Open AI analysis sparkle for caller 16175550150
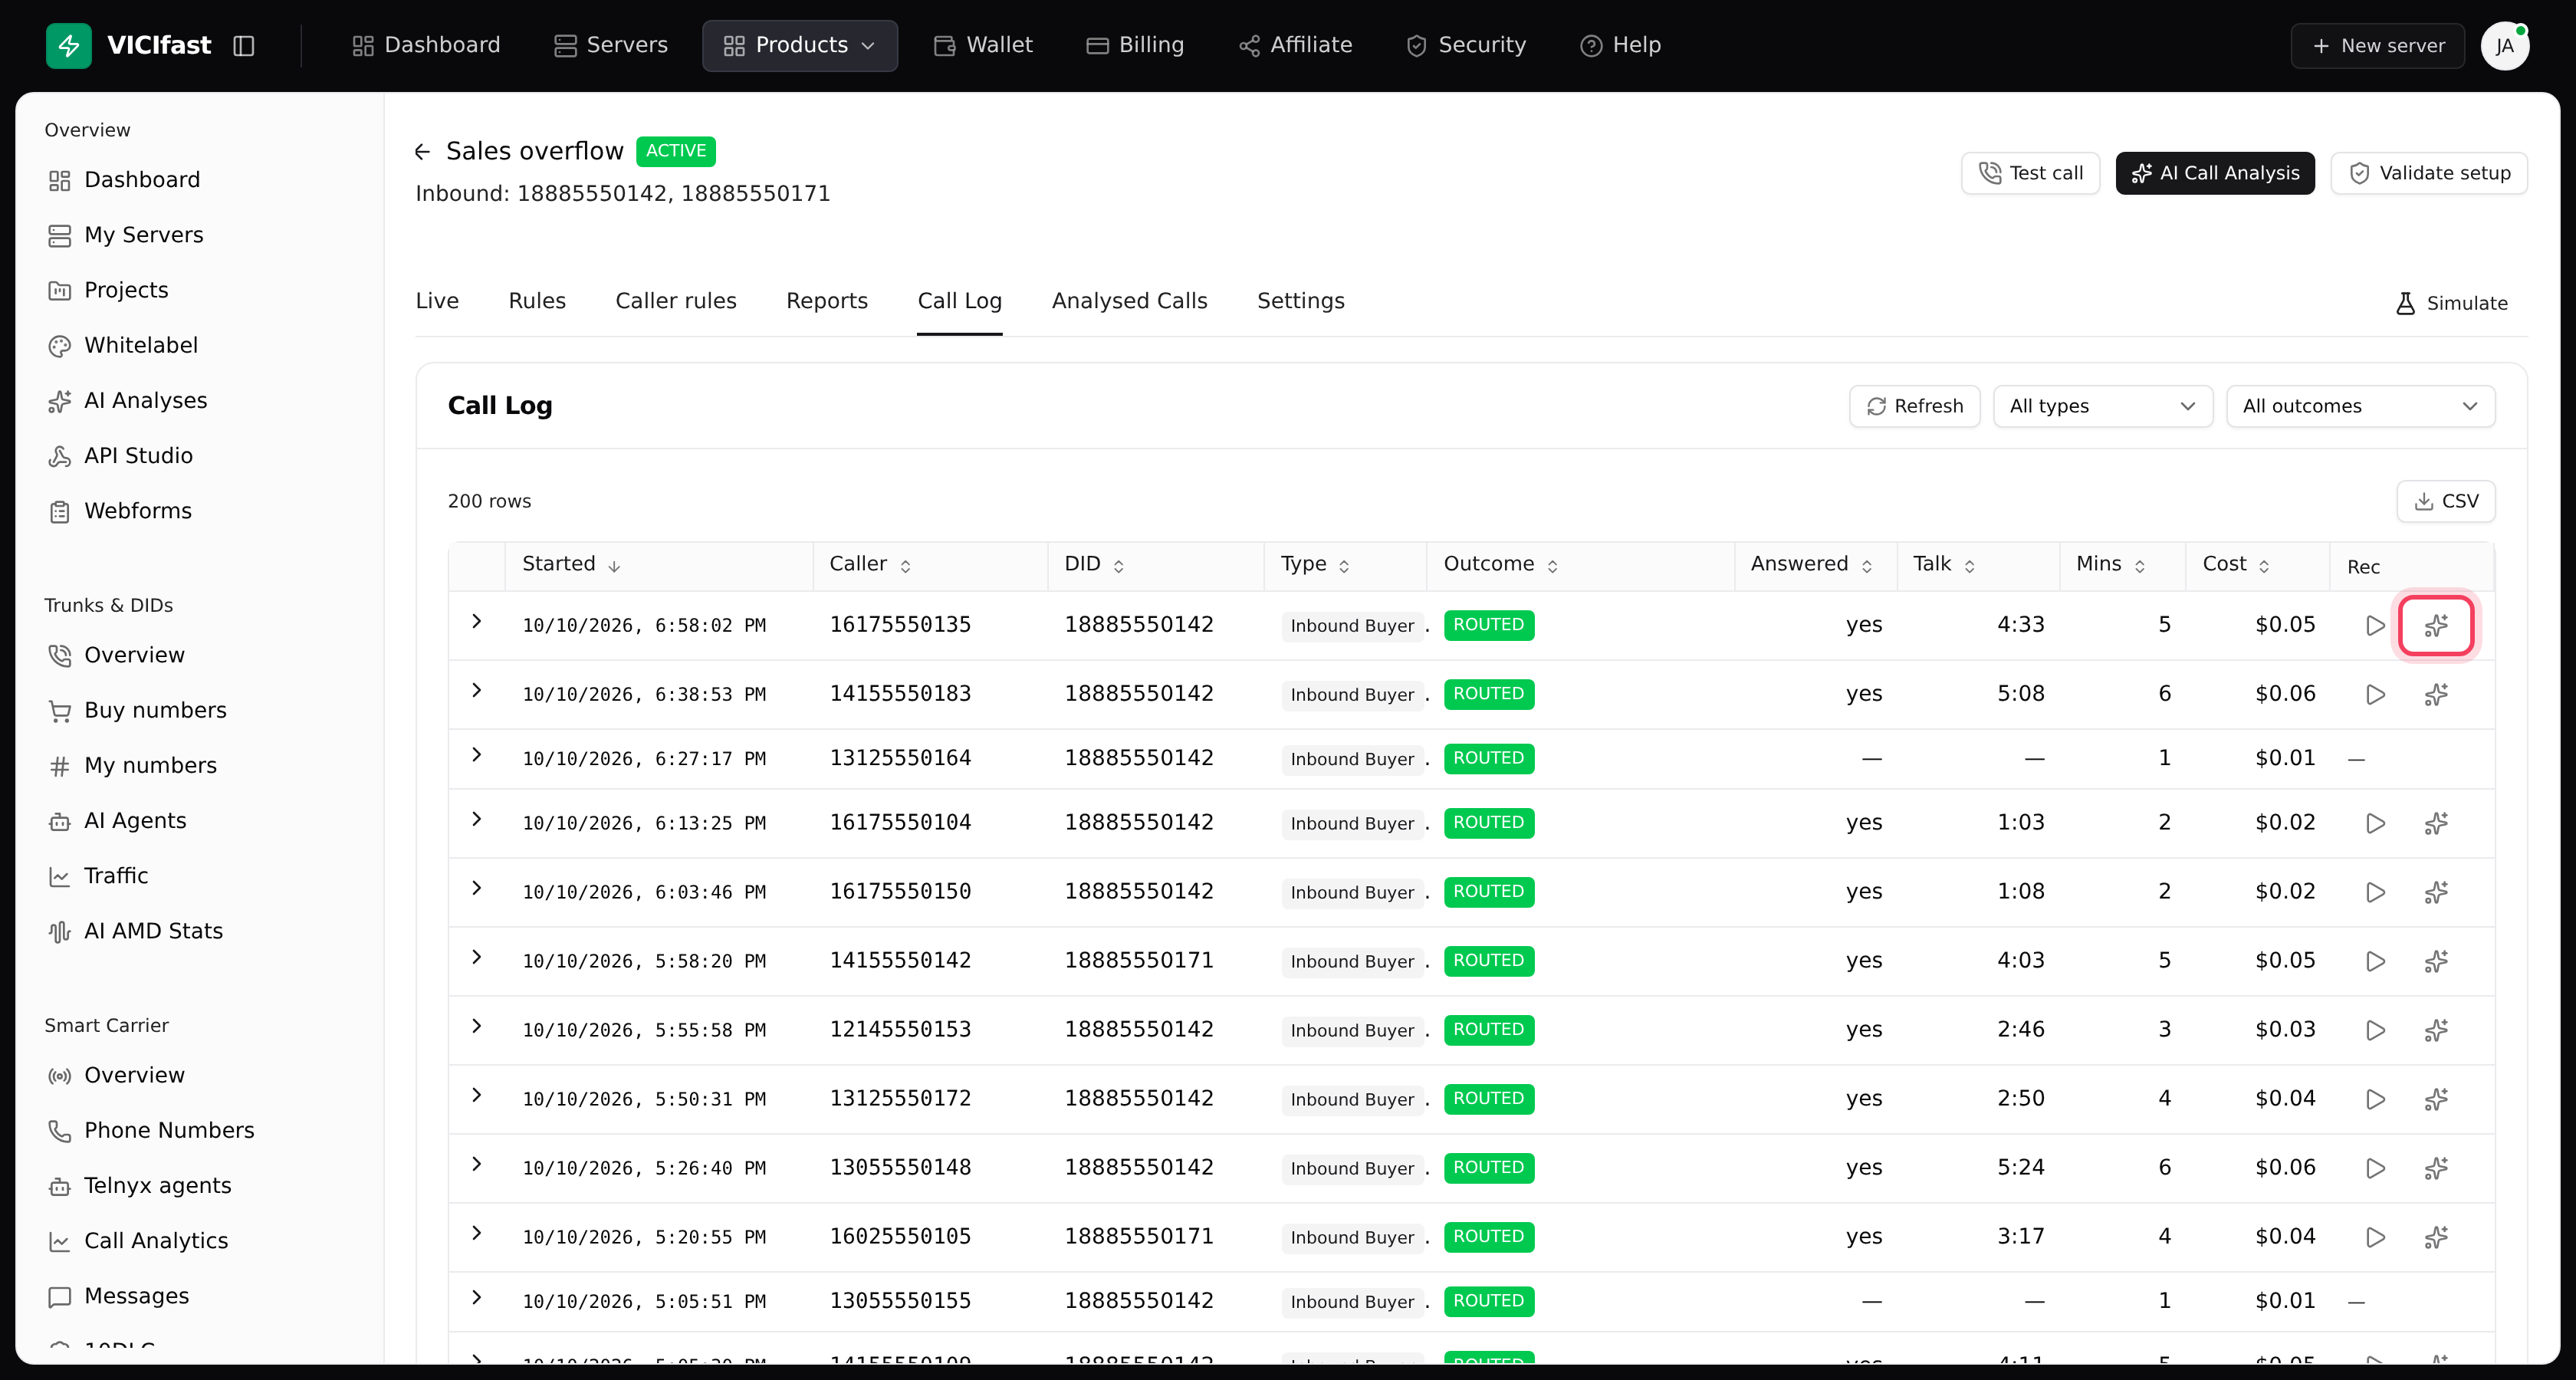 pos(2436,892)
